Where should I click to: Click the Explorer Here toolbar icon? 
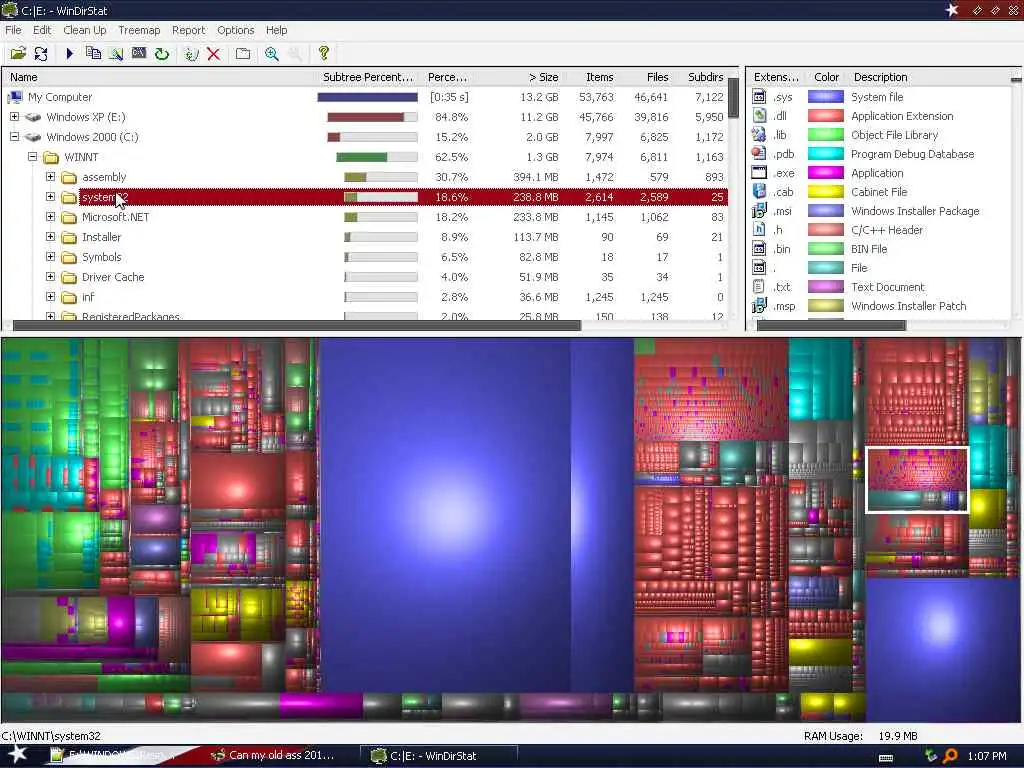(116, 54)
